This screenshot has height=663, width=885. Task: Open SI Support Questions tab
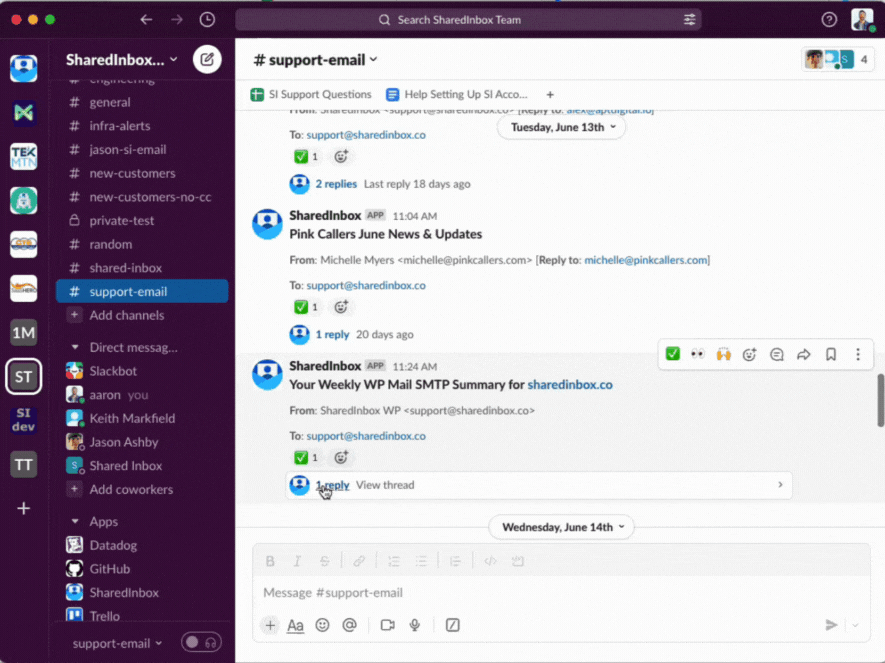311,94
